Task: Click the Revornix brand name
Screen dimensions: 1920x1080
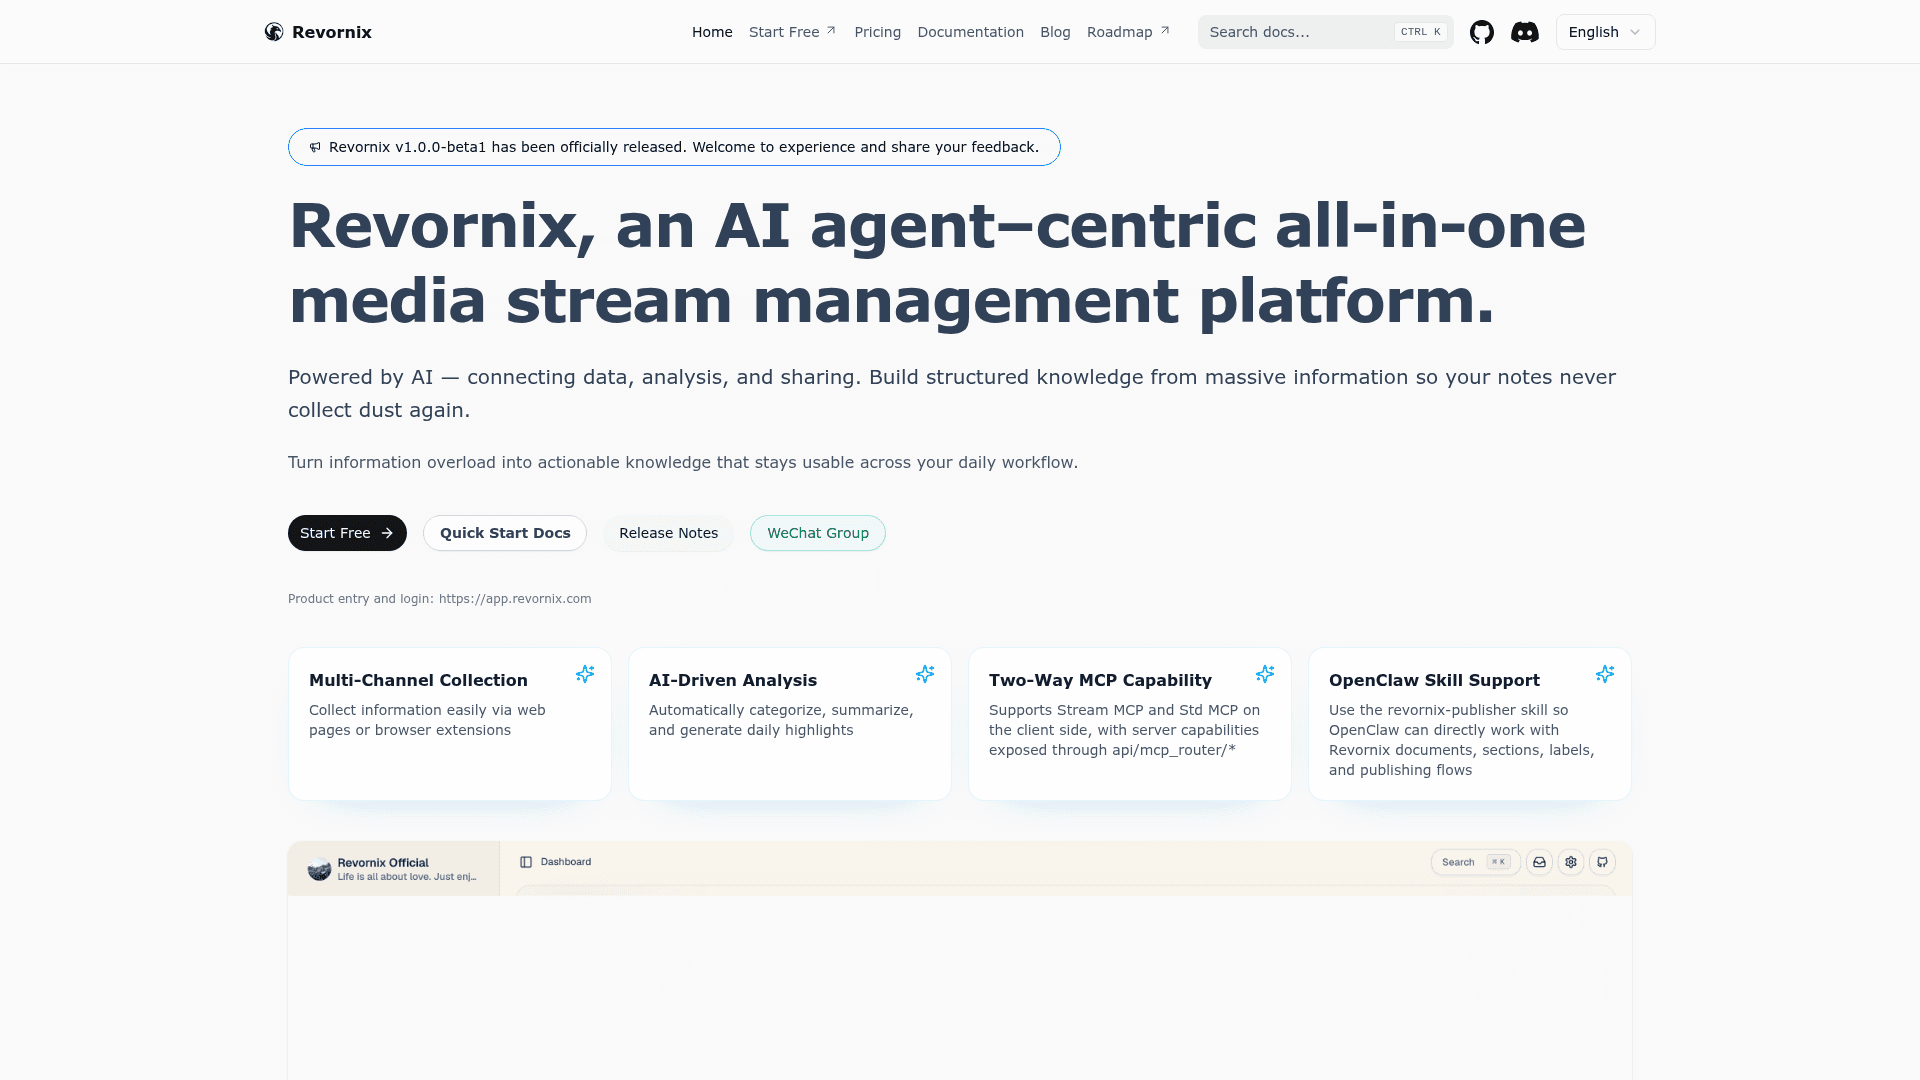Action: pos(332,32)
